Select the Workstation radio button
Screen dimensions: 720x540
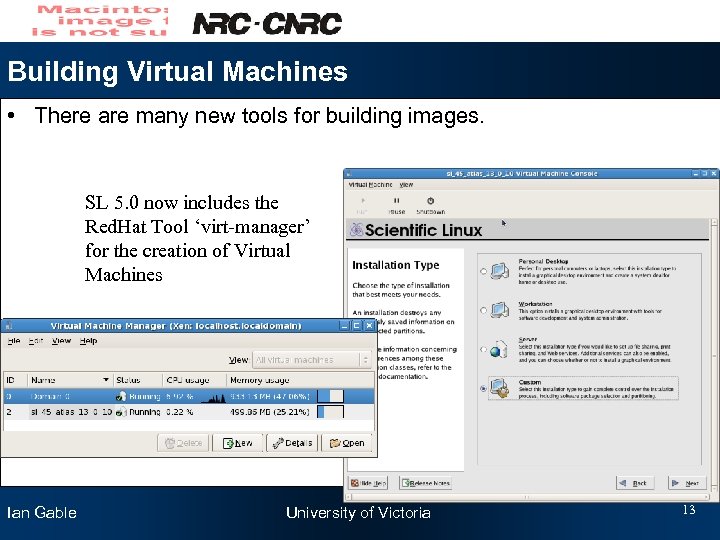click(x=483, y=310)
